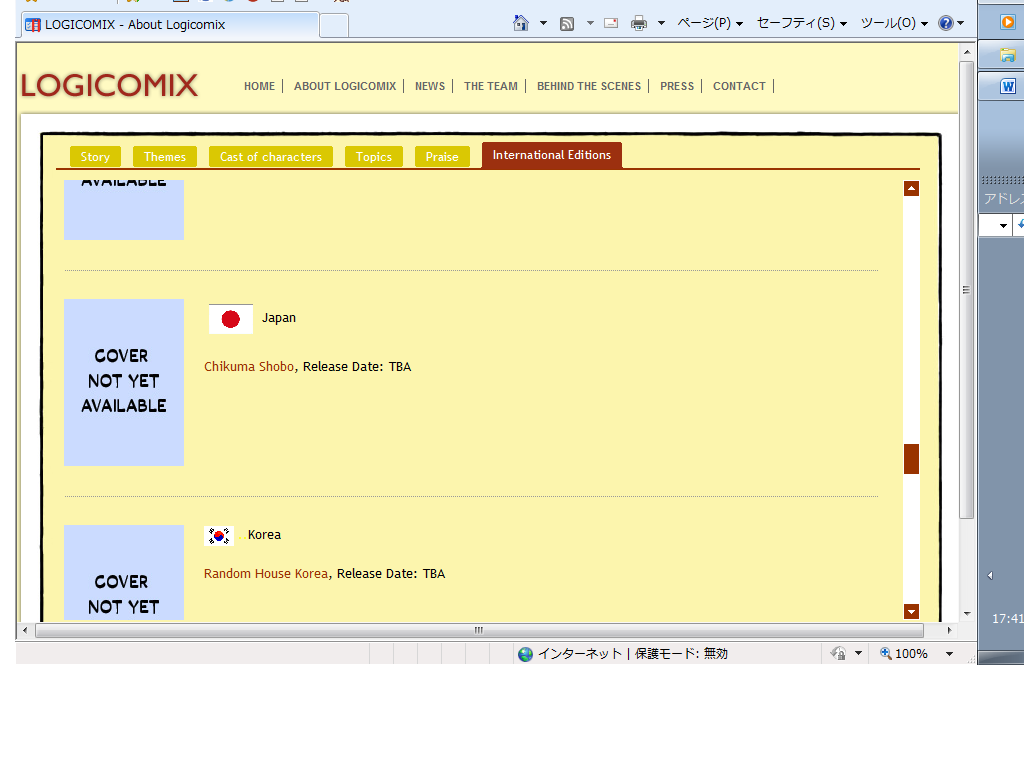Open the Random House Korea publisher link
The width and height of the screenshot is (1024, 768).
point(266,573)
